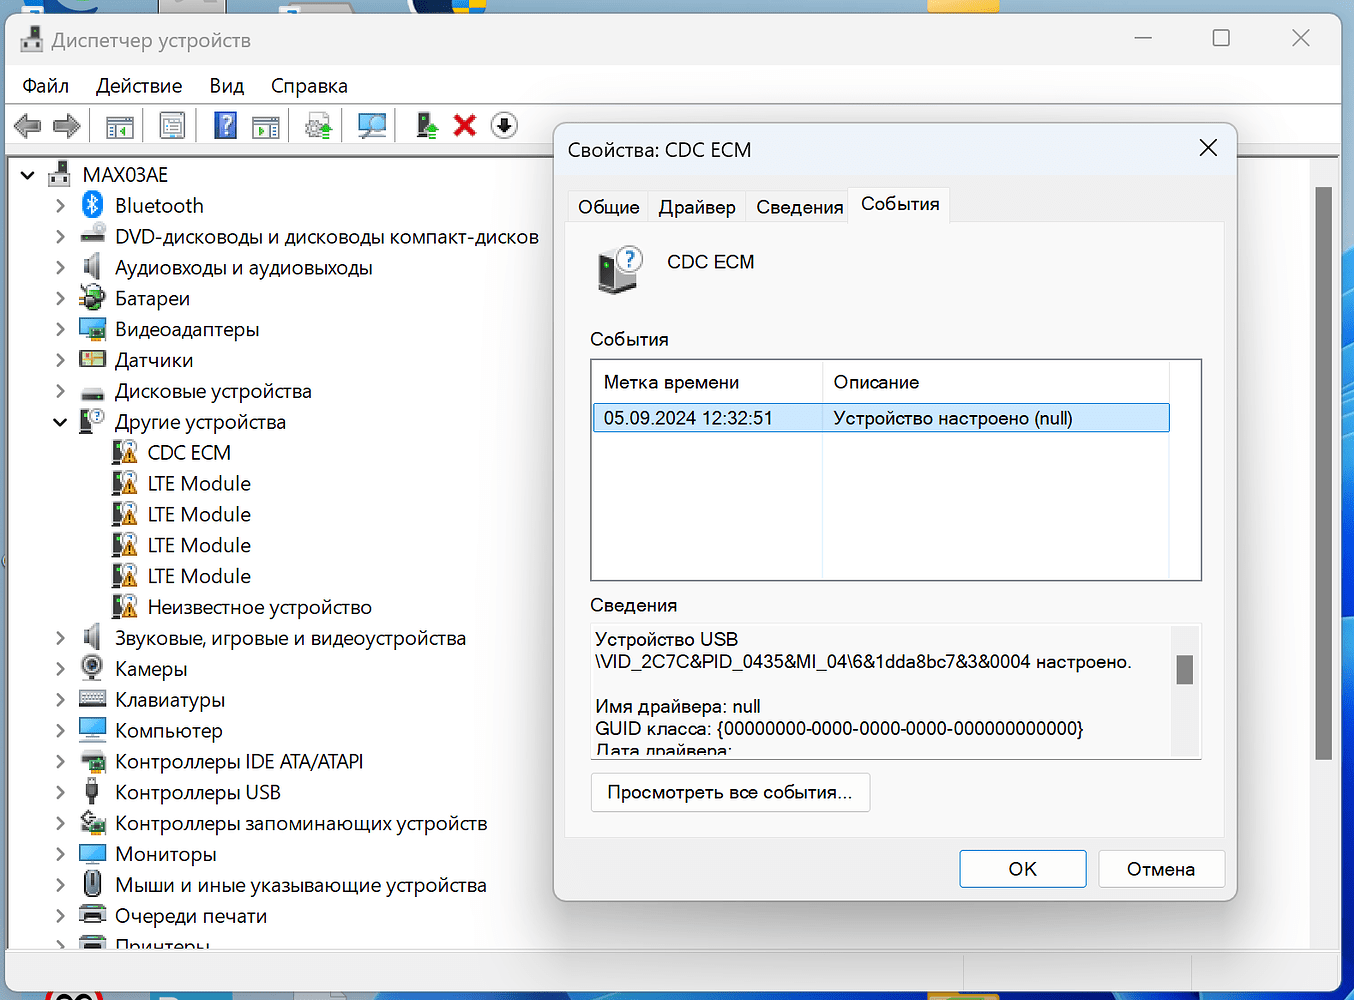Click the red X uninstall device icon
Viewport: 1354px width, 1000px height.
tap(465, 126)
